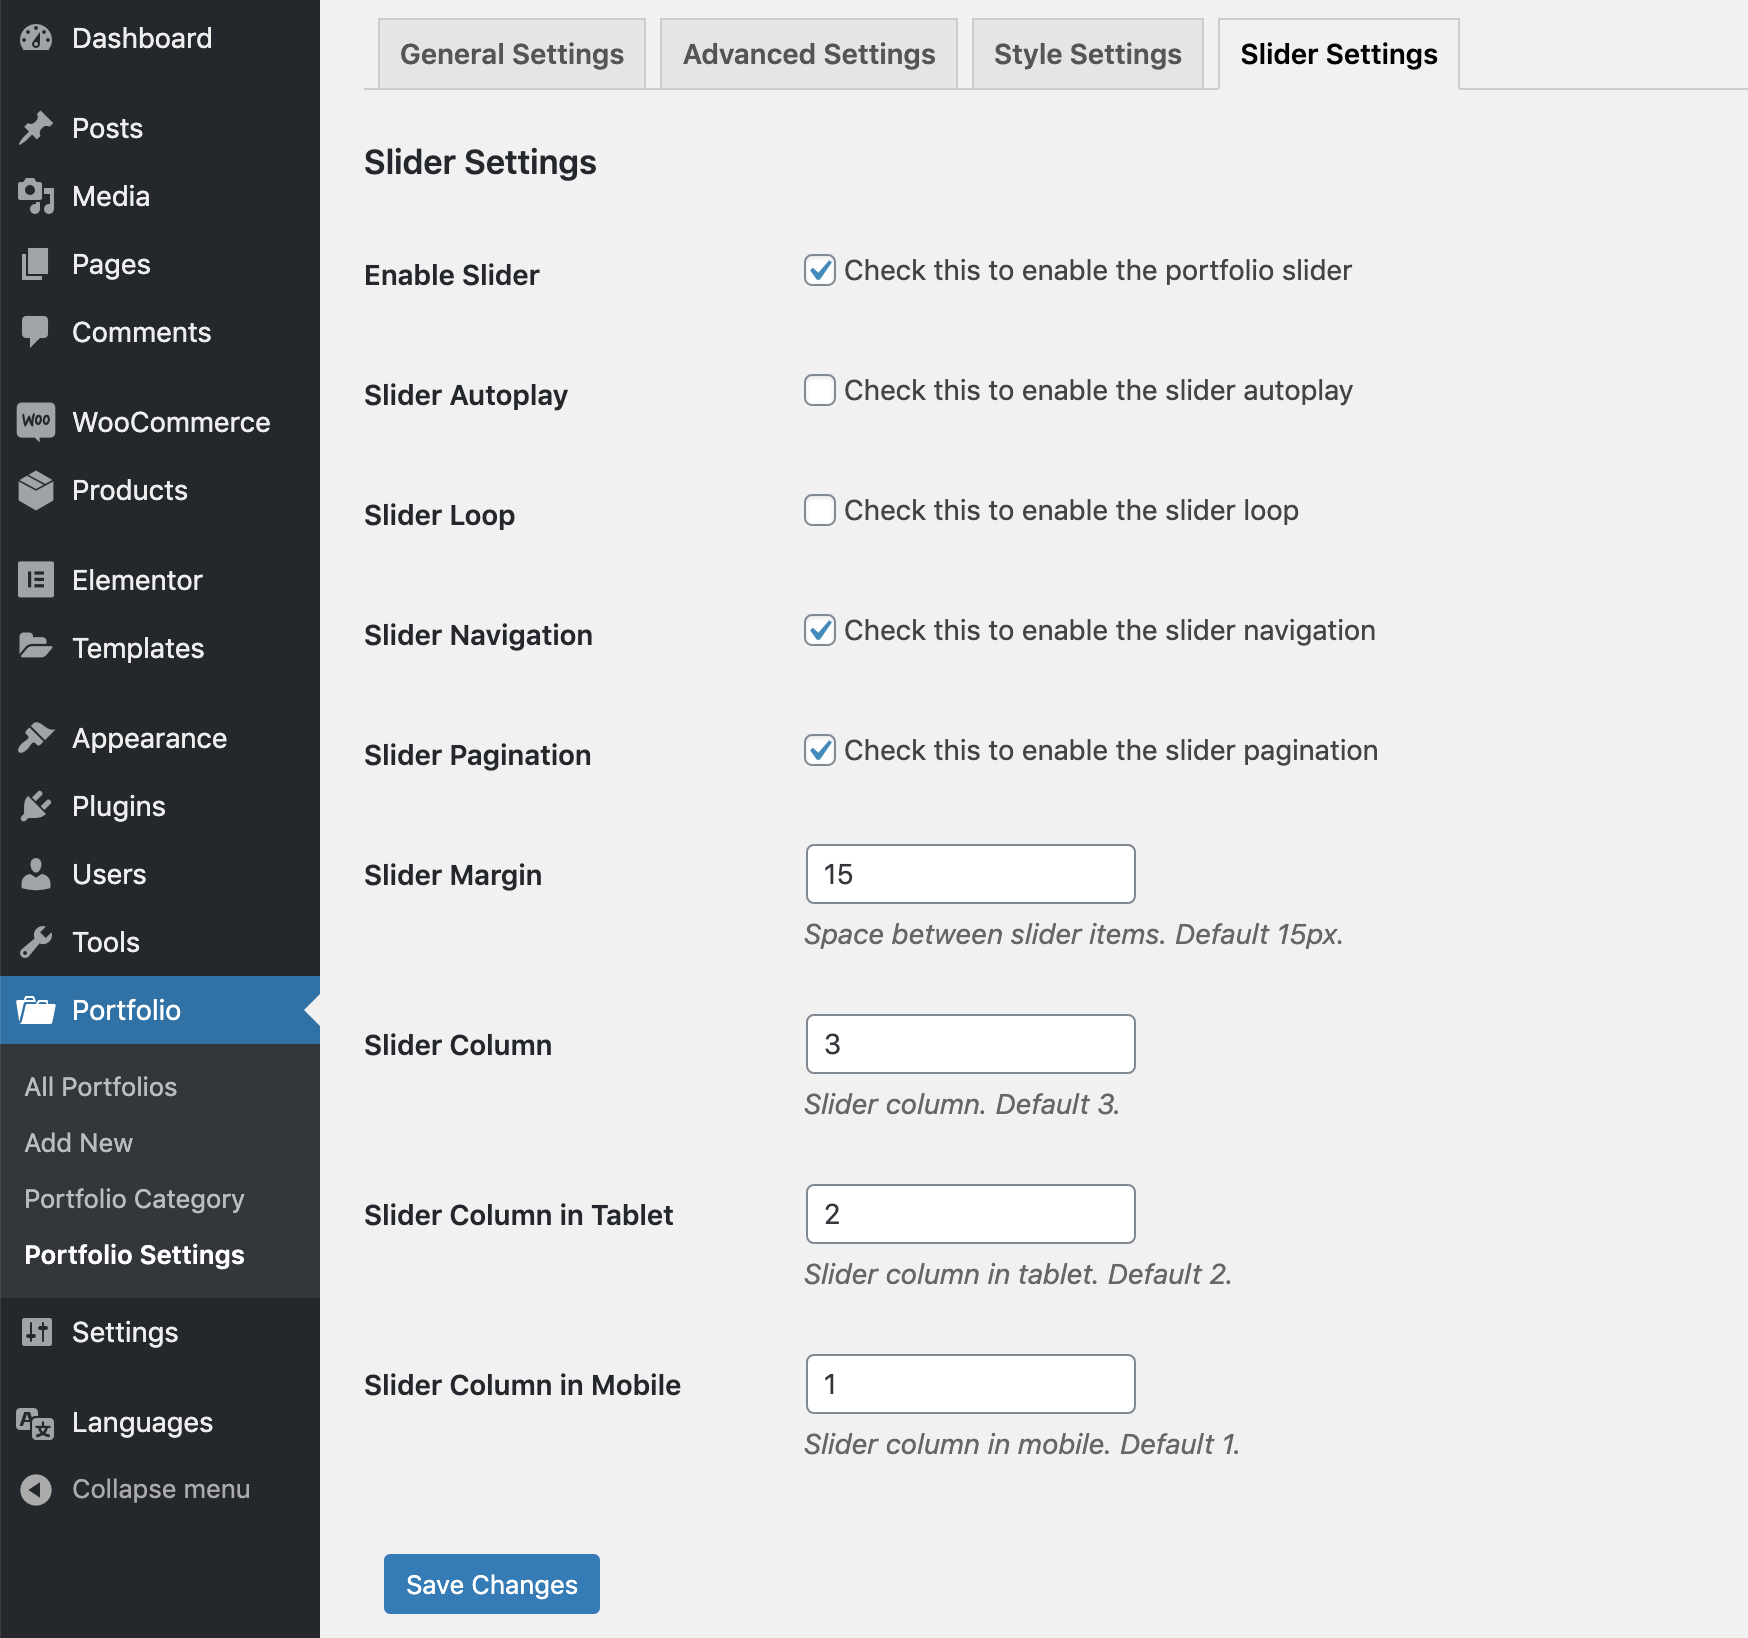Click the Plugins plug icon
This screenshot has height=1638, width=1748.
coord(36,806)
